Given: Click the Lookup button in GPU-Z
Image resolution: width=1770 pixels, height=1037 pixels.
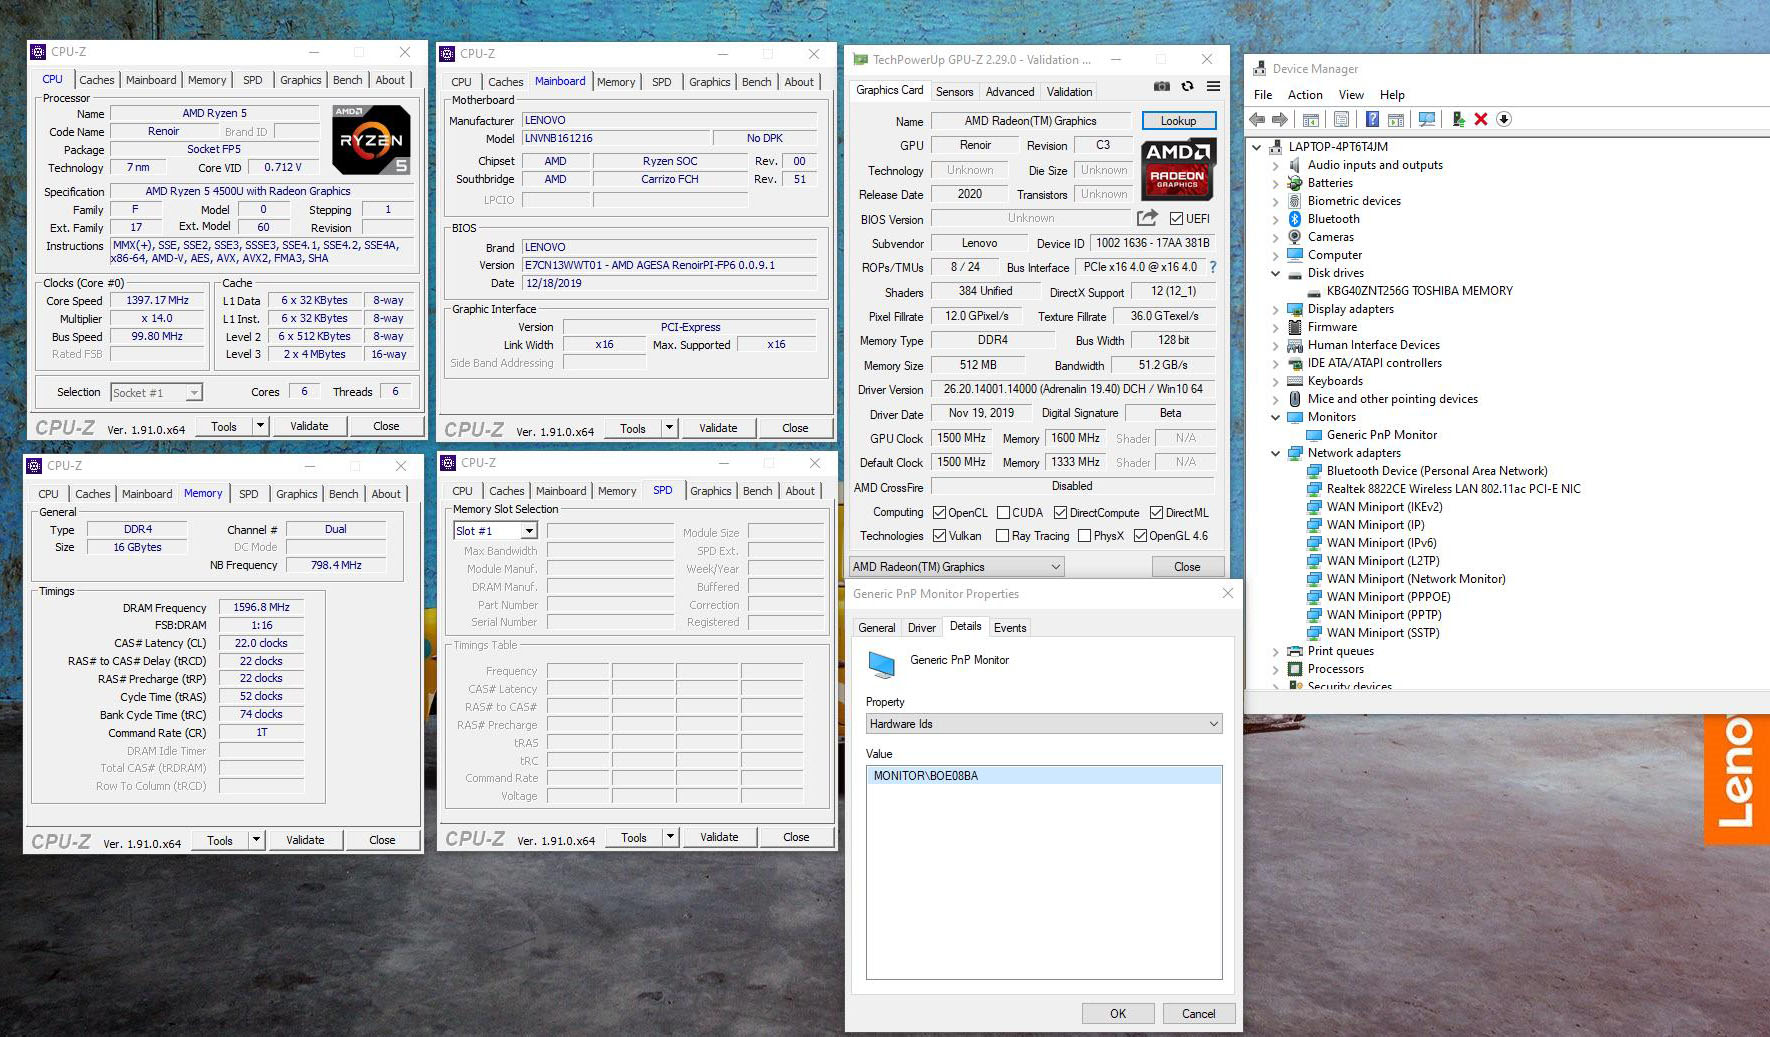Looking at the screenshot, I should [x=1179, y=121].
